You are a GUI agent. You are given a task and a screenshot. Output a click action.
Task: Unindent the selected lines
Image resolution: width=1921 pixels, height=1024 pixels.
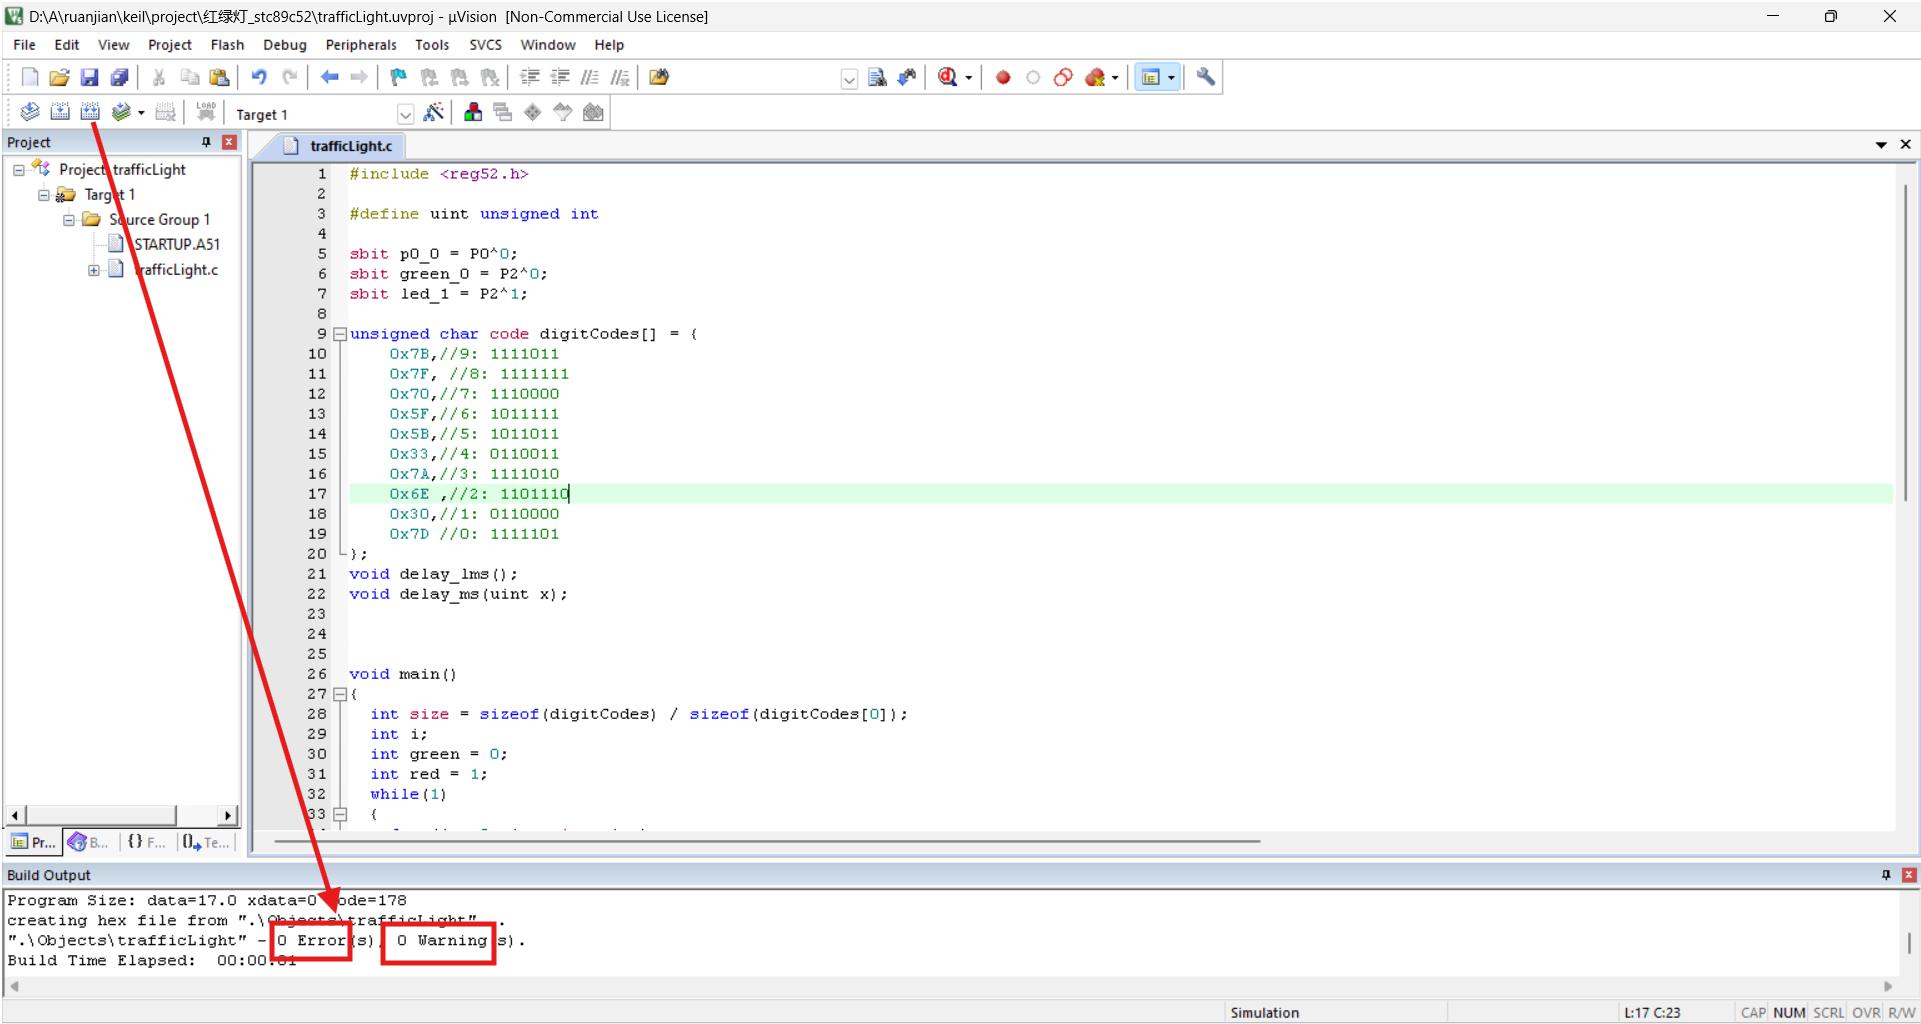[560, 77]
